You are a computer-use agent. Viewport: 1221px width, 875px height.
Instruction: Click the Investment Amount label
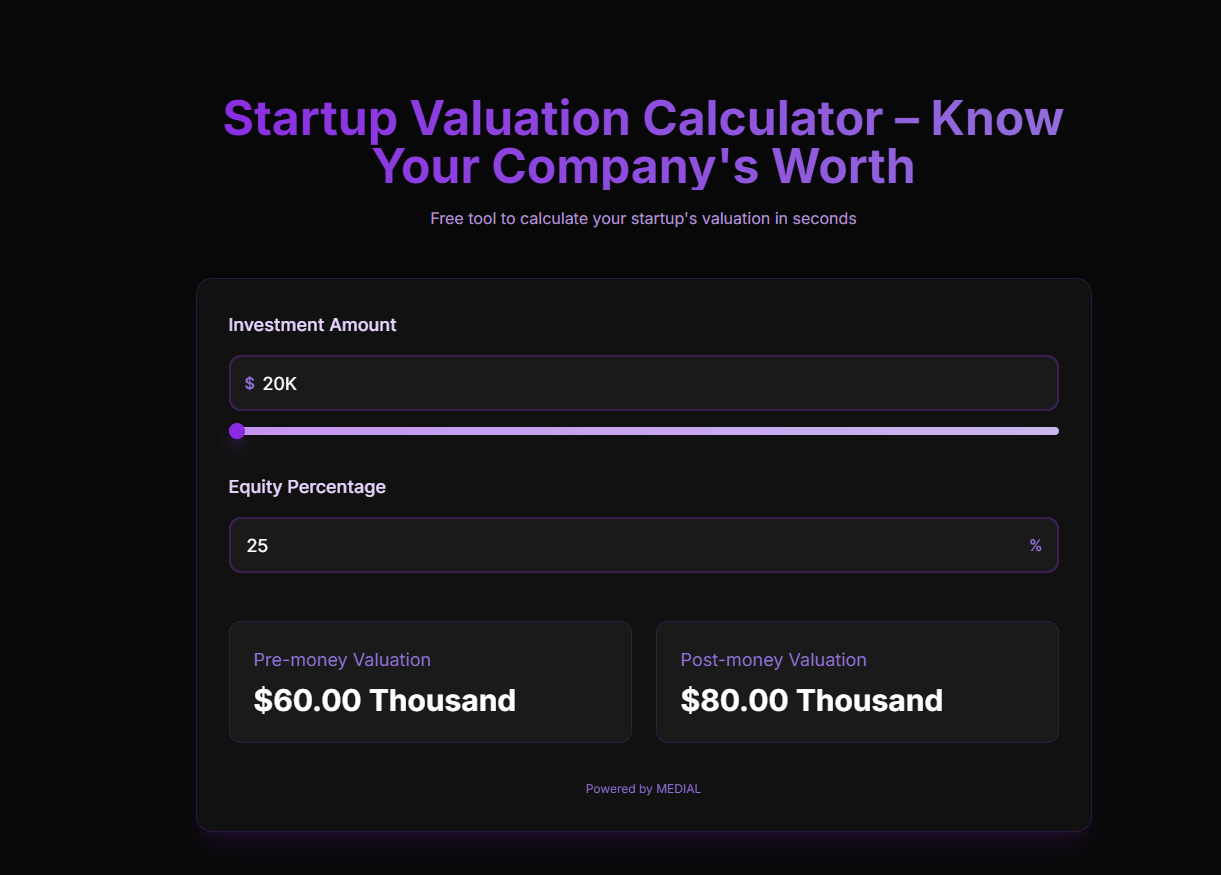pos(312,325)
